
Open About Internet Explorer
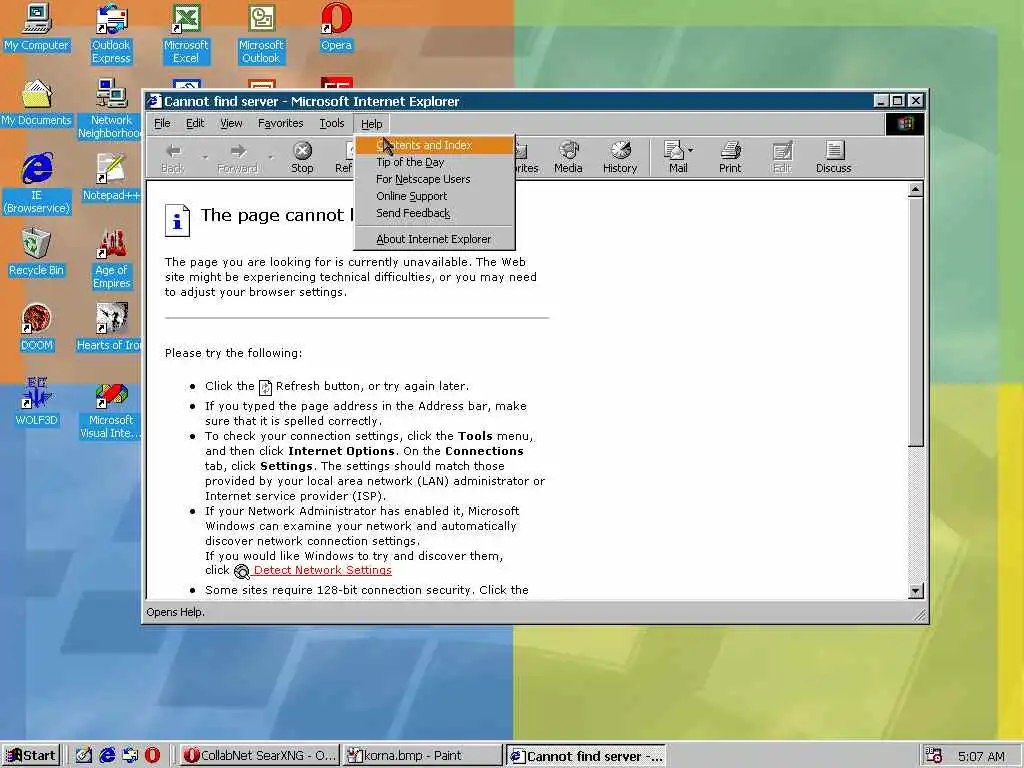click(434, 239)
